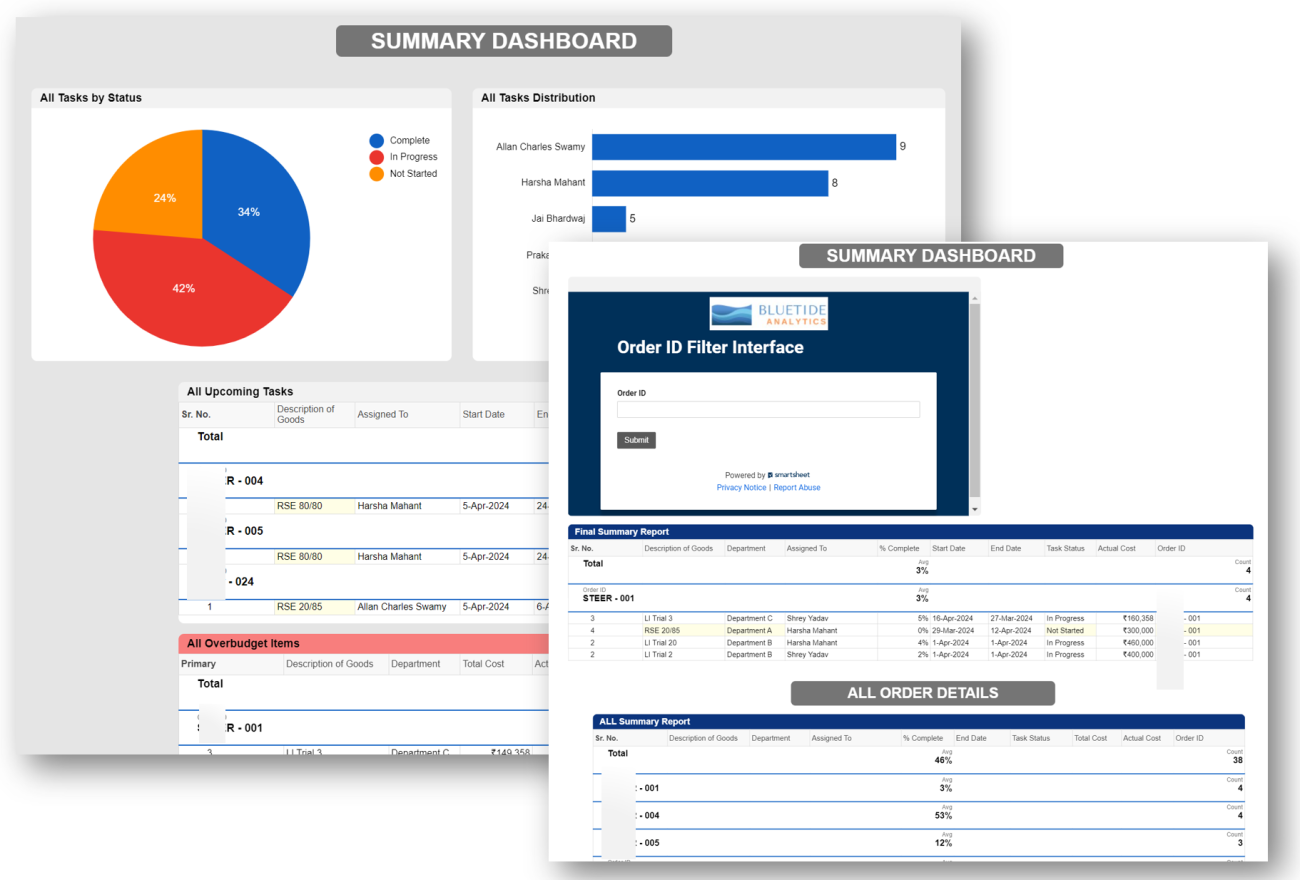Click the orange color swatch next to Not Started
1300x880 pixels.
376,173
